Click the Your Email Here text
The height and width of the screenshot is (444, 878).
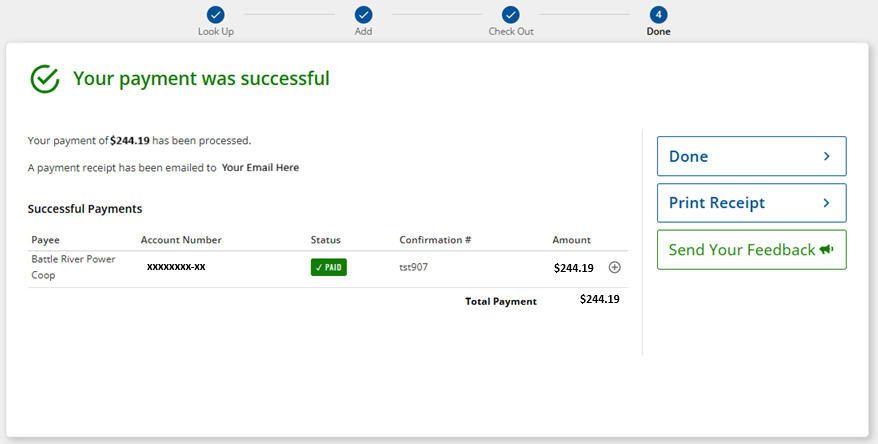point(260,167)
